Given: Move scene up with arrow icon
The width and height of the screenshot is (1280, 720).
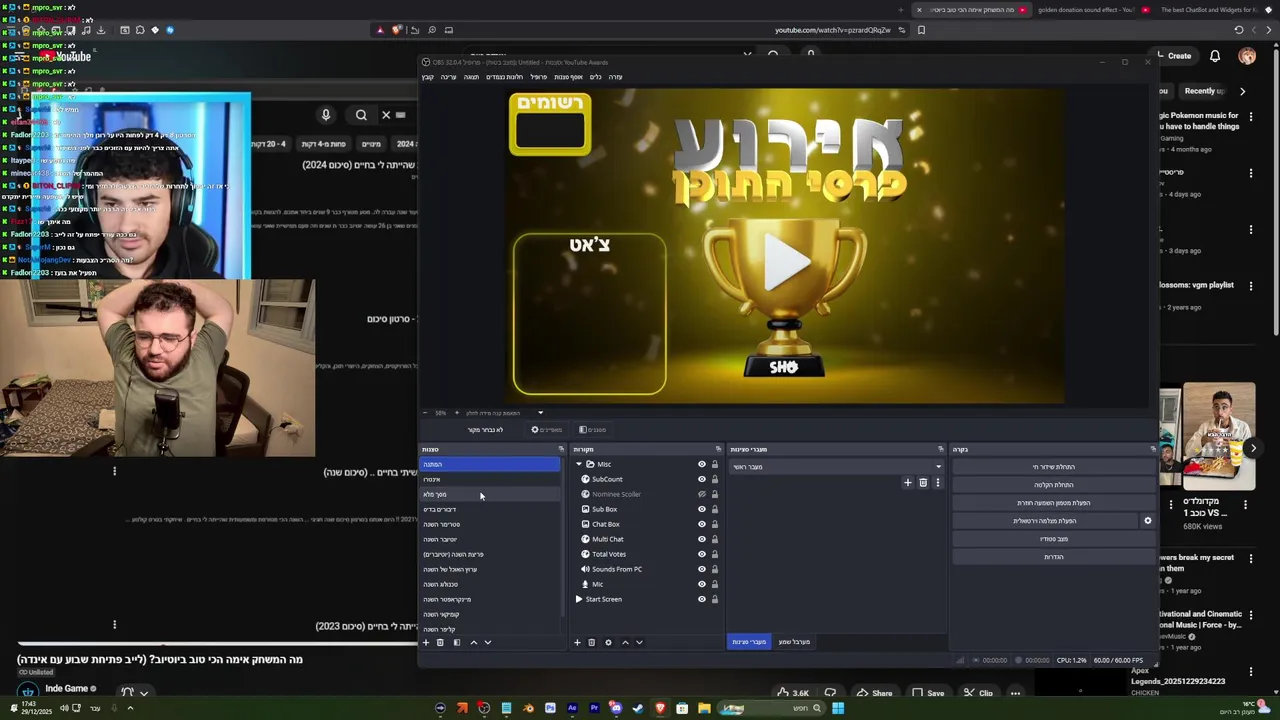Looking at the screenshot, I should [x=473, y=642].
